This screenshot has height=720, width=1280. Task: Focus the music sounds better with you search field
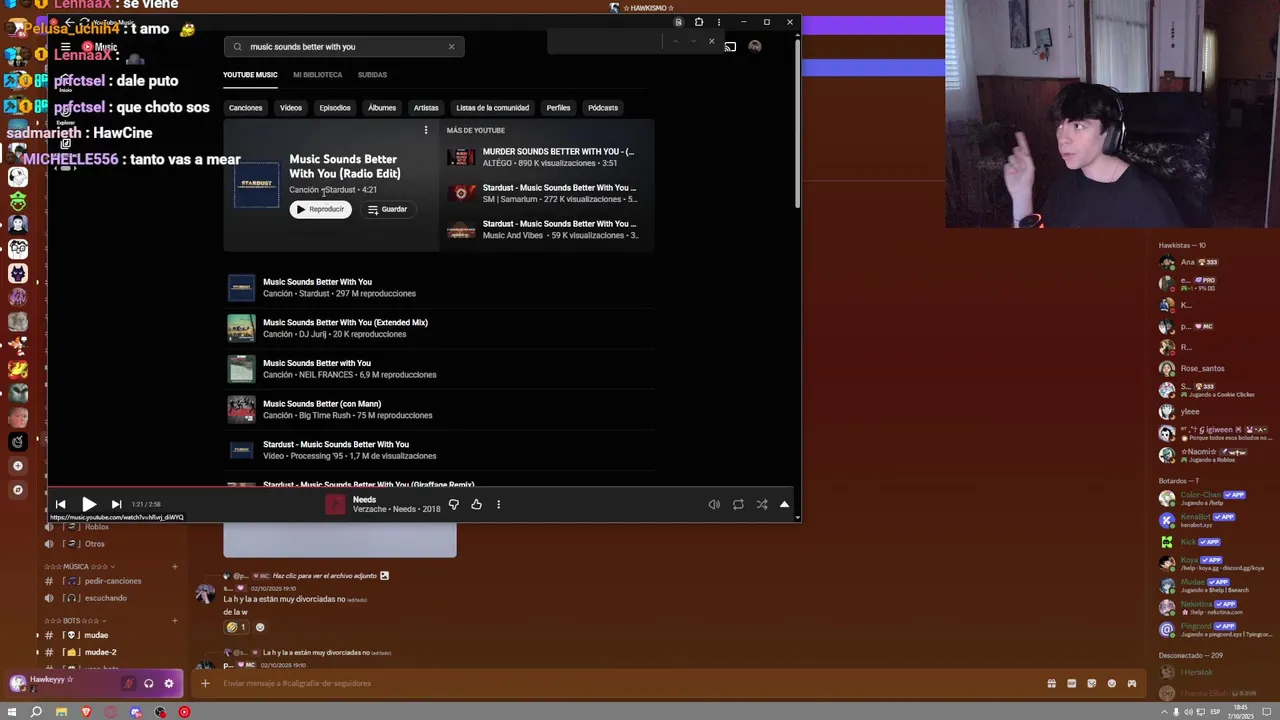pos(345,46)
